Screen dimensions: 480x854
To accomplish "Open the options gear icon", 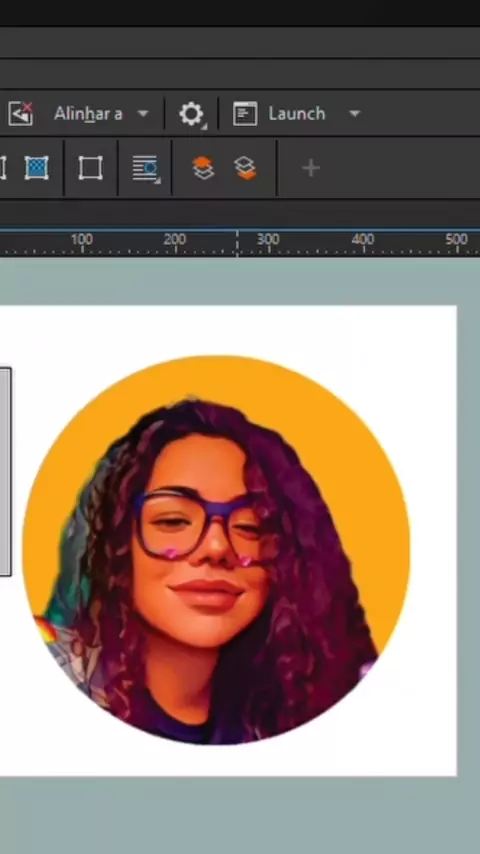I will coord(191,114).
